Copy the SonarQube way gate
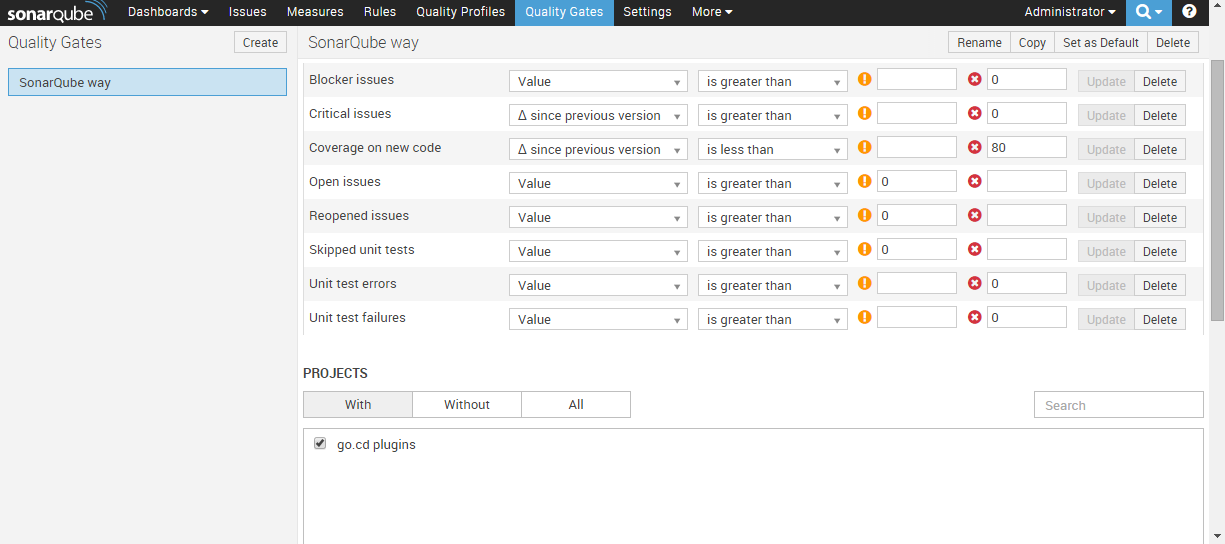 click(x=1032, y=42)
